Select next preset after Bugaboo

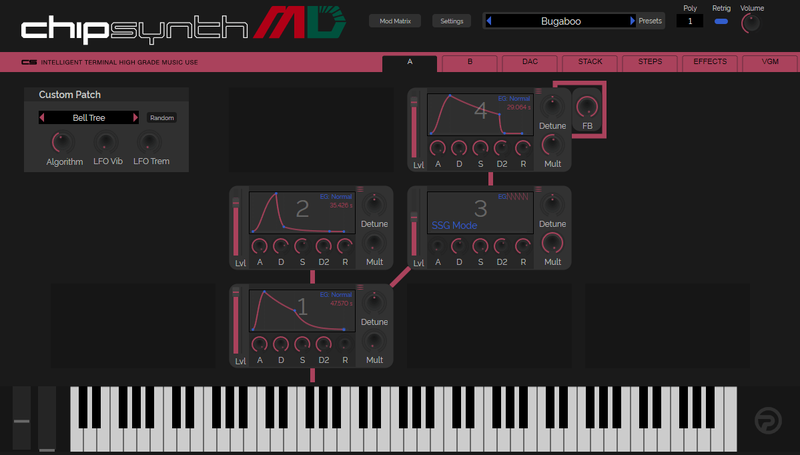click(x=631, y=20)
